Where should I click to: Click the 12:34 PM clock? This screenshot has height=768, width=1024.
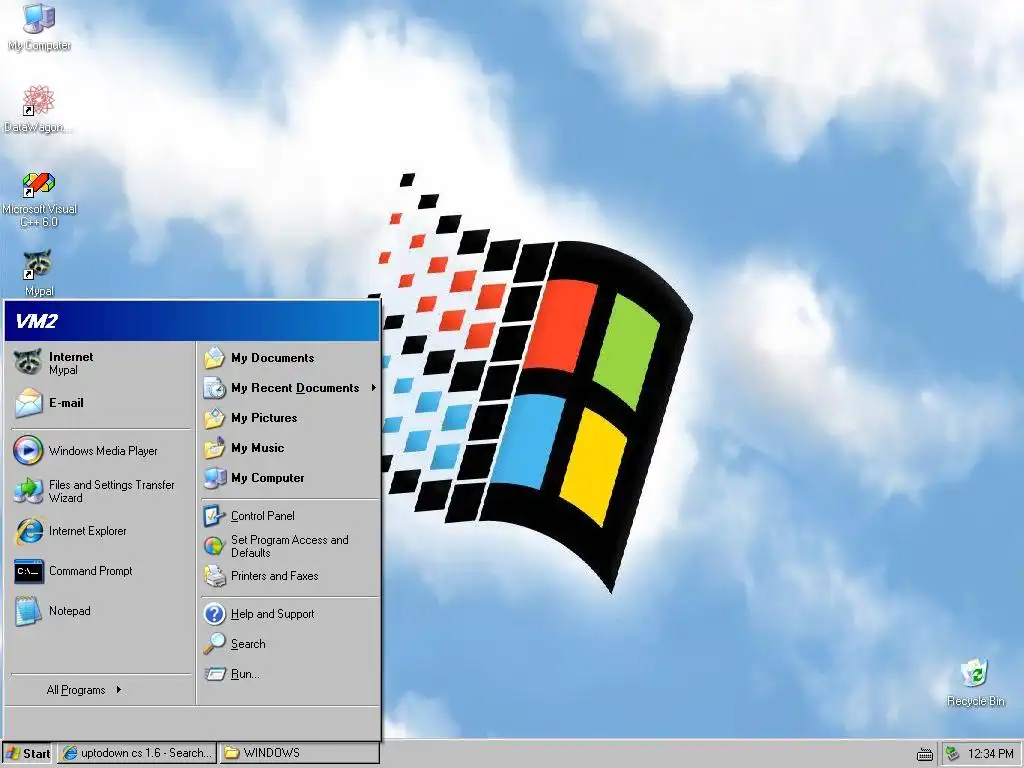coord(991,754)
